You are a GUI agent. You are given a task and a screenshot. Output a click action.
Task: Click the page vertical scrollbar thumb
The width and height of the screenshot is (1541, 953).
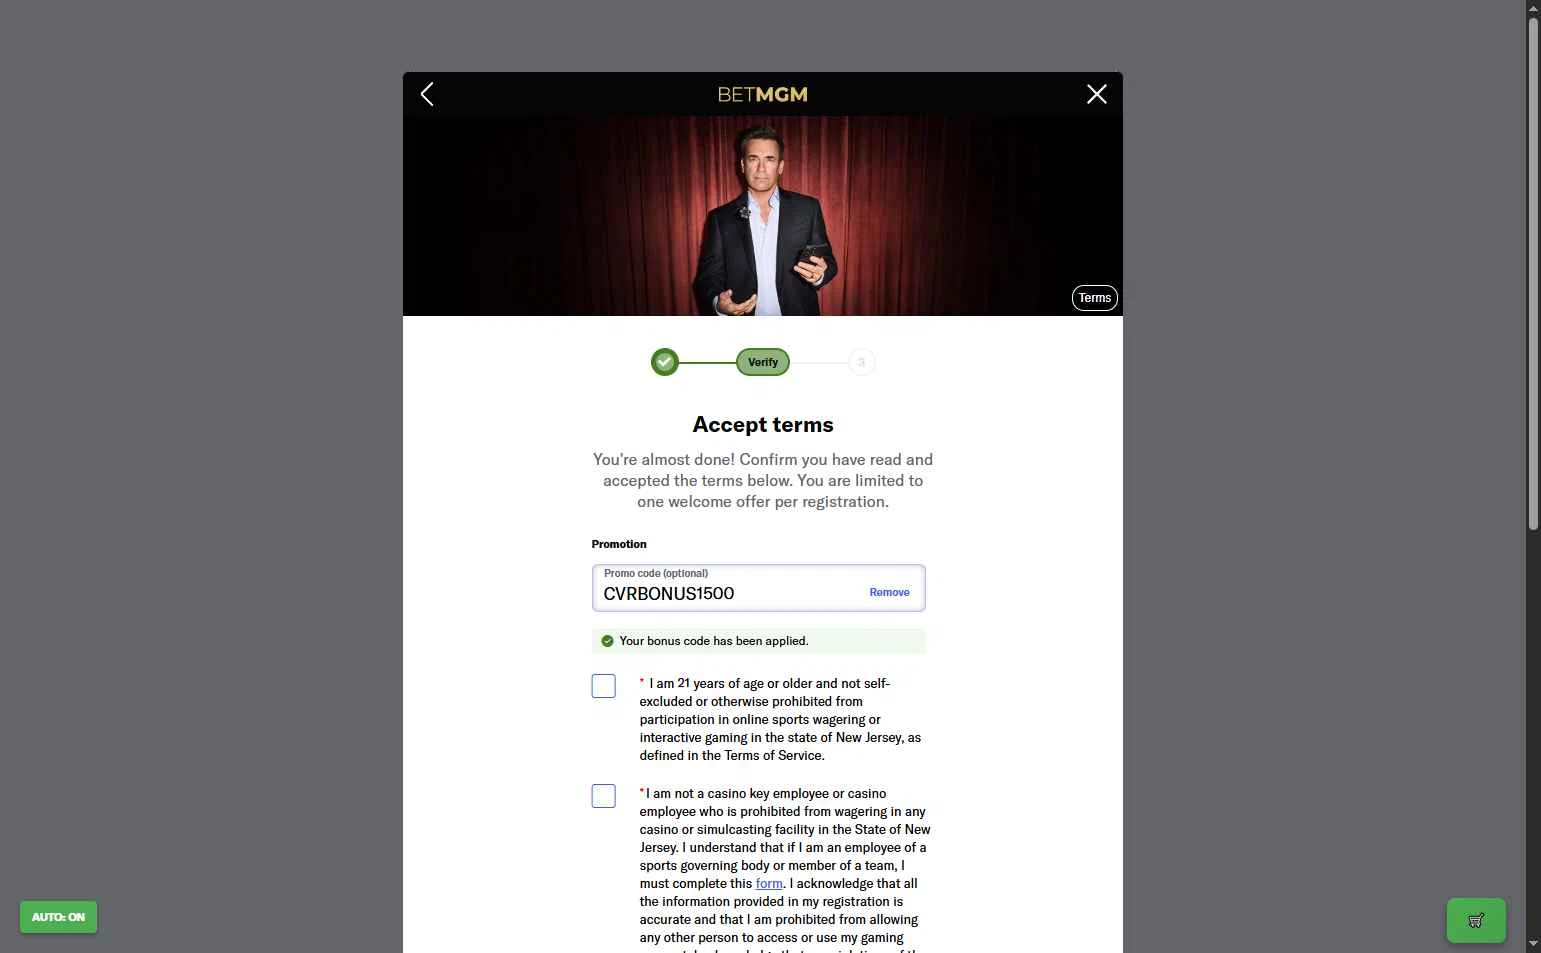(x=1533, y=273)
